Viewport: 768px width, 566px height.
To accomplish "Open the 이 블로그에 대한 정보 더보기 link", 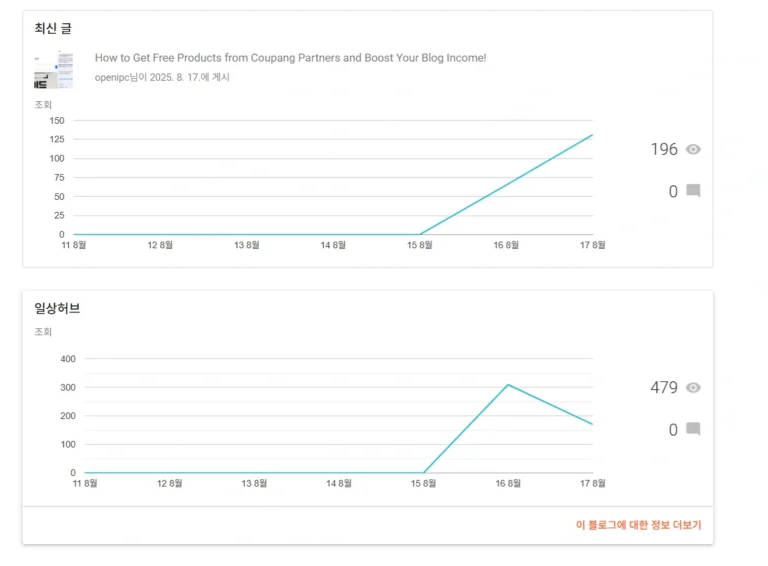I will click(x=639, y=525).
